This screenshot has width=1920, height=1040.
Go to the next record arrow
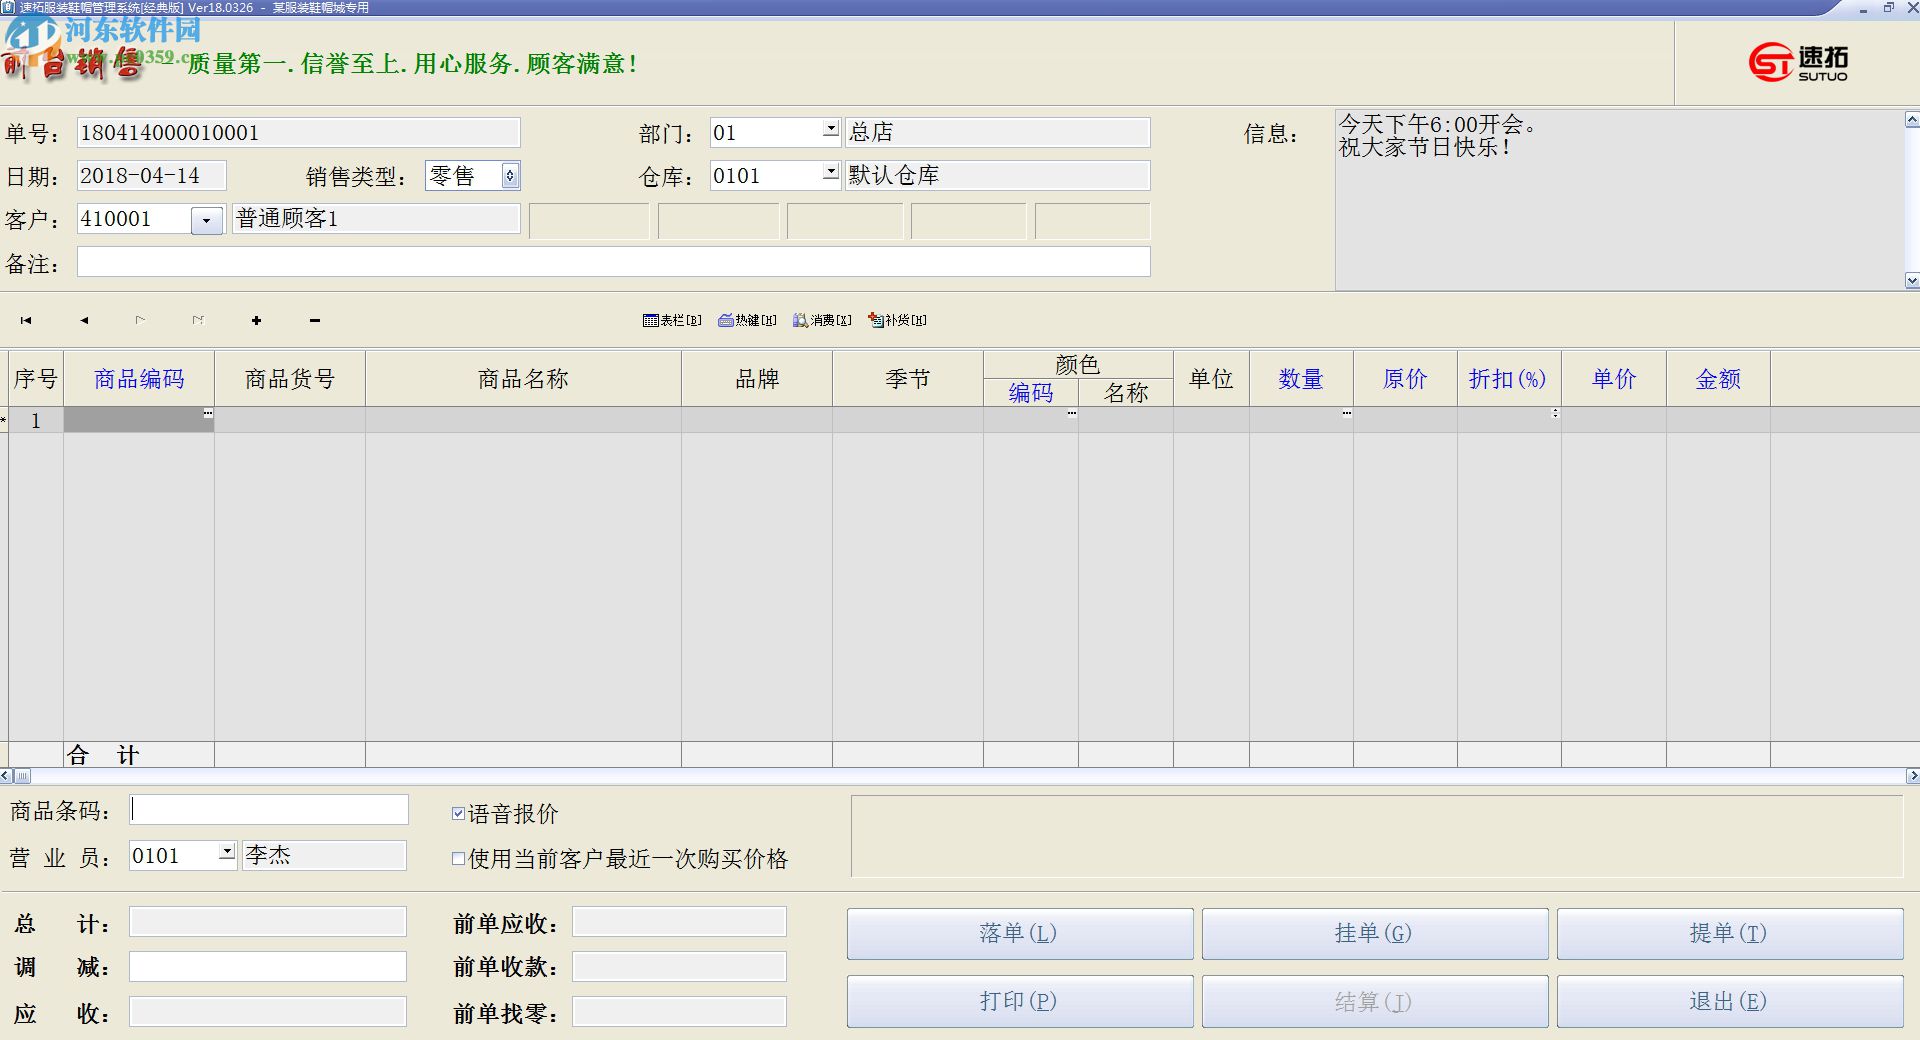click(140, 320)
